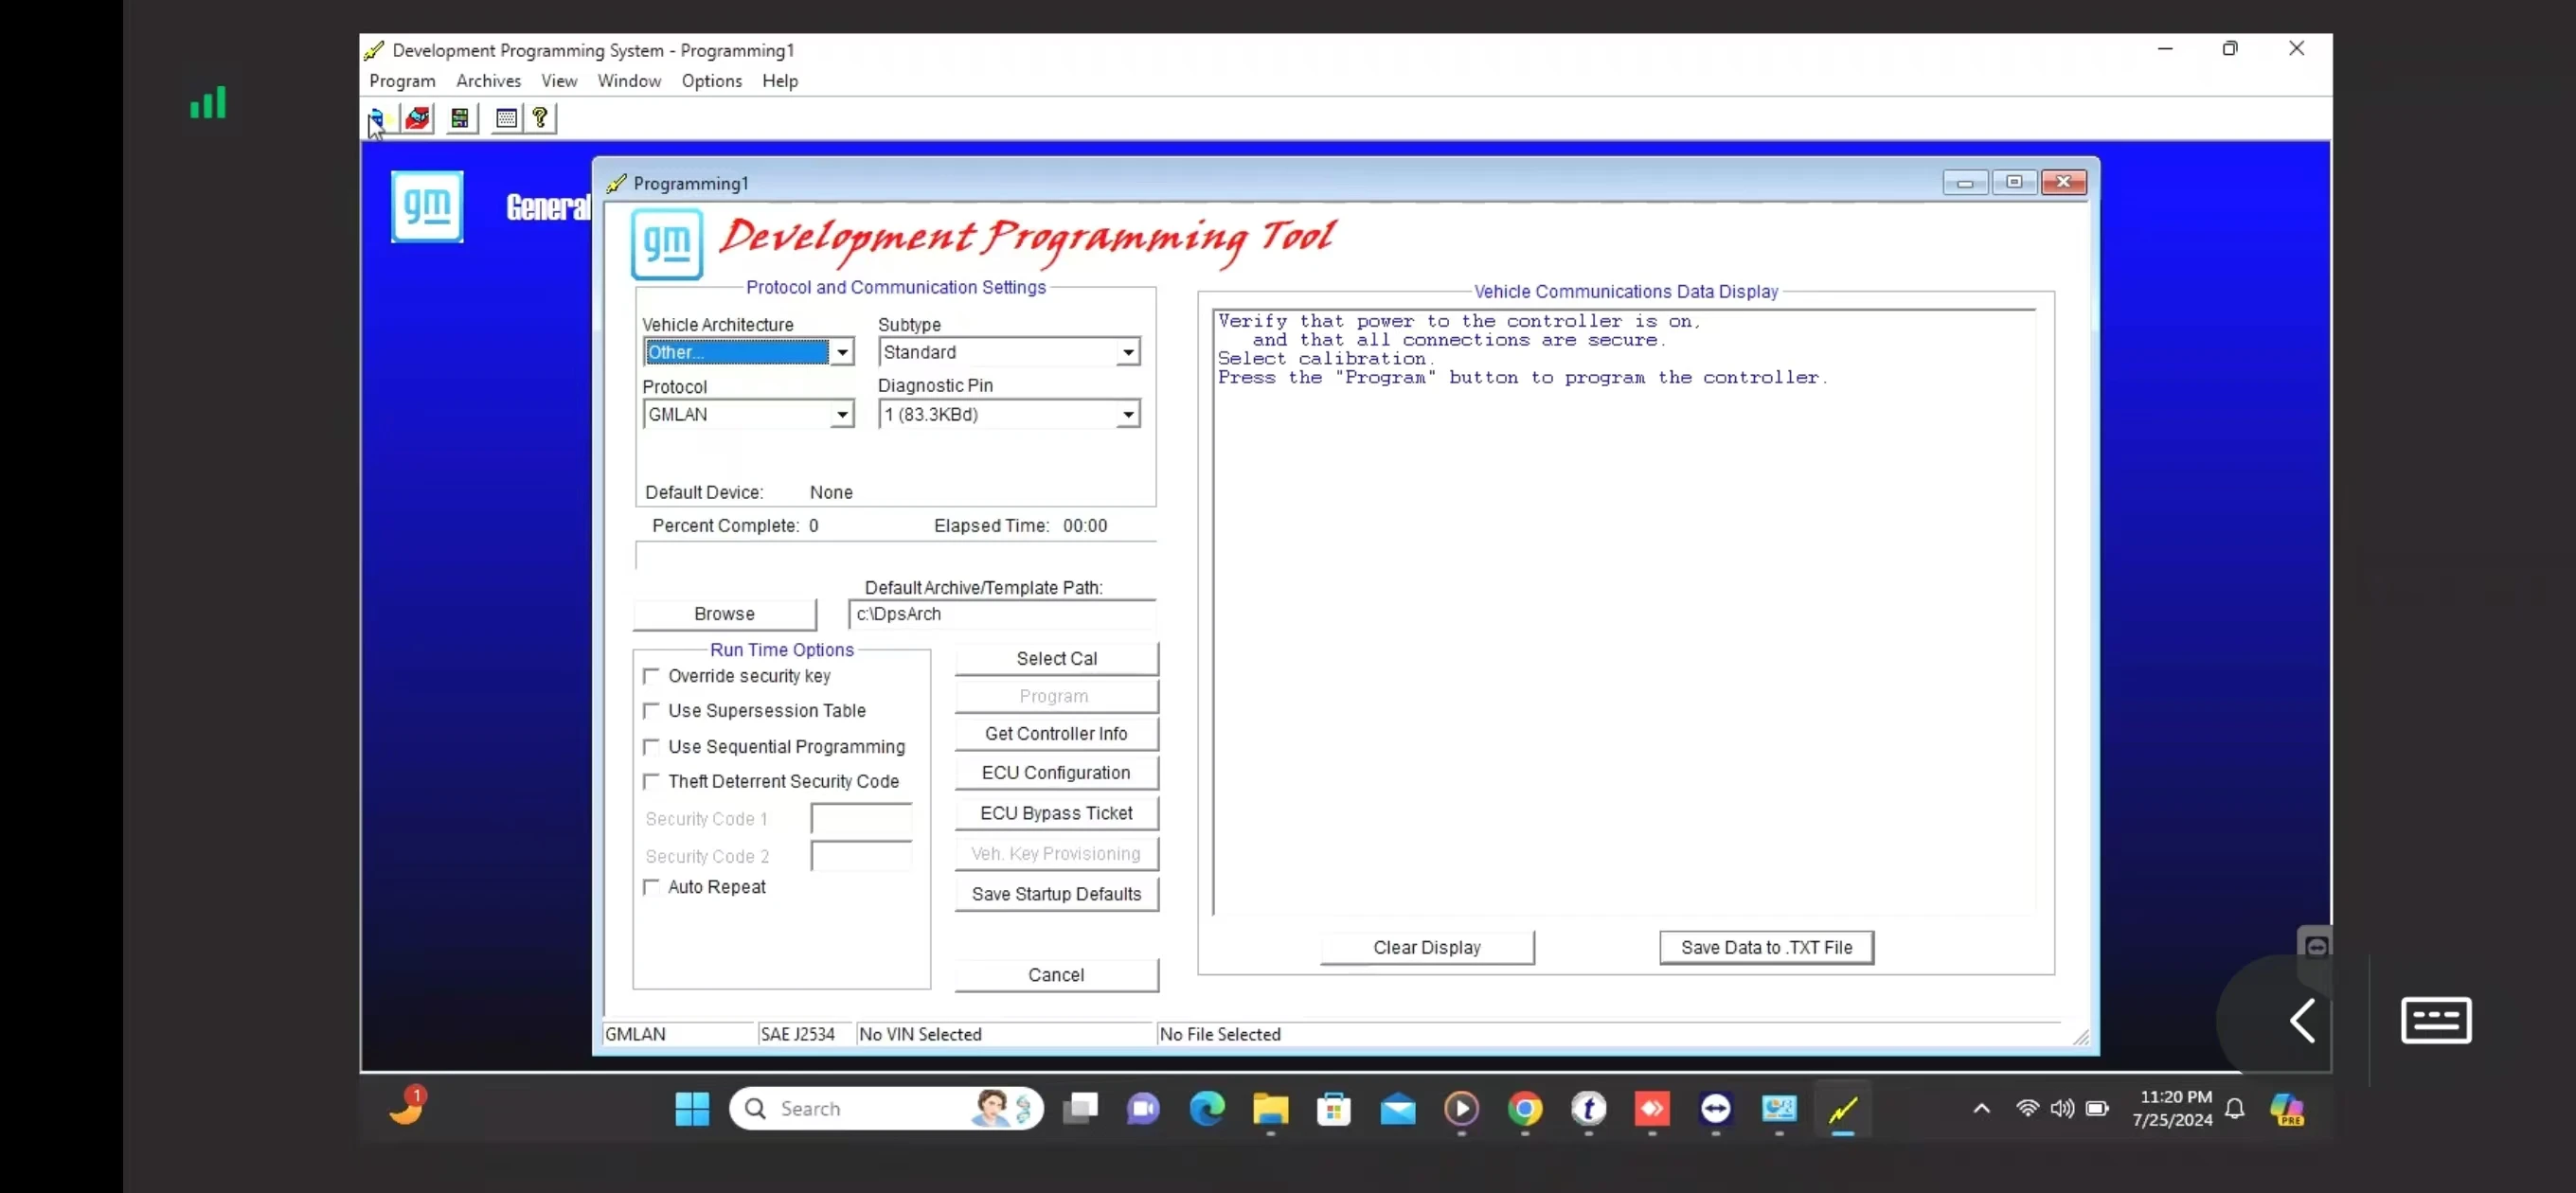Click the volume speaker tray icon
This screenshot has height=1193, width=2576.
pyautogui.click(x=2062, y=1108)
